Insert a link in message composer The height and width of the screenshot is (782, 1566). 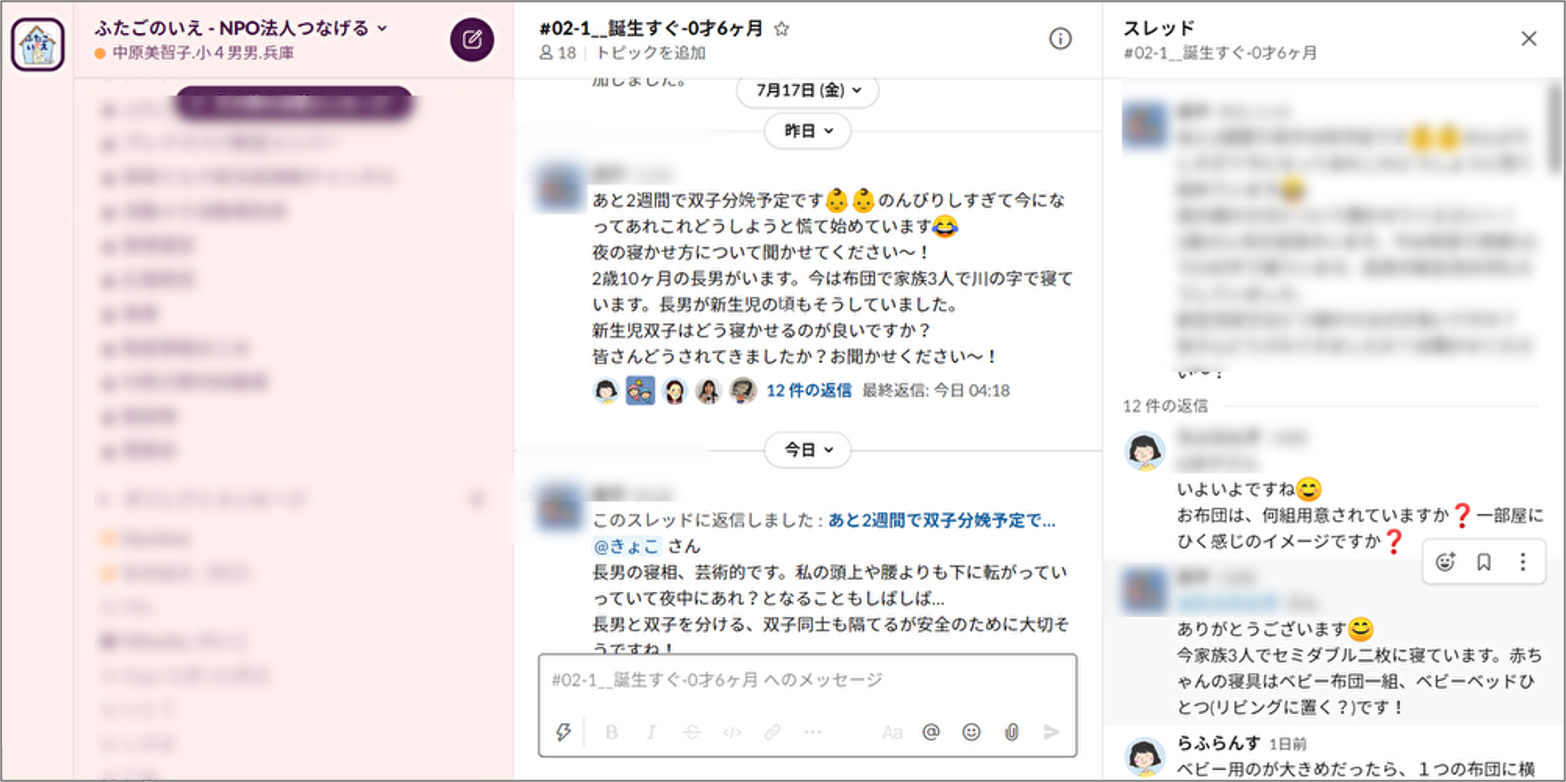click(x=772, y=732)
